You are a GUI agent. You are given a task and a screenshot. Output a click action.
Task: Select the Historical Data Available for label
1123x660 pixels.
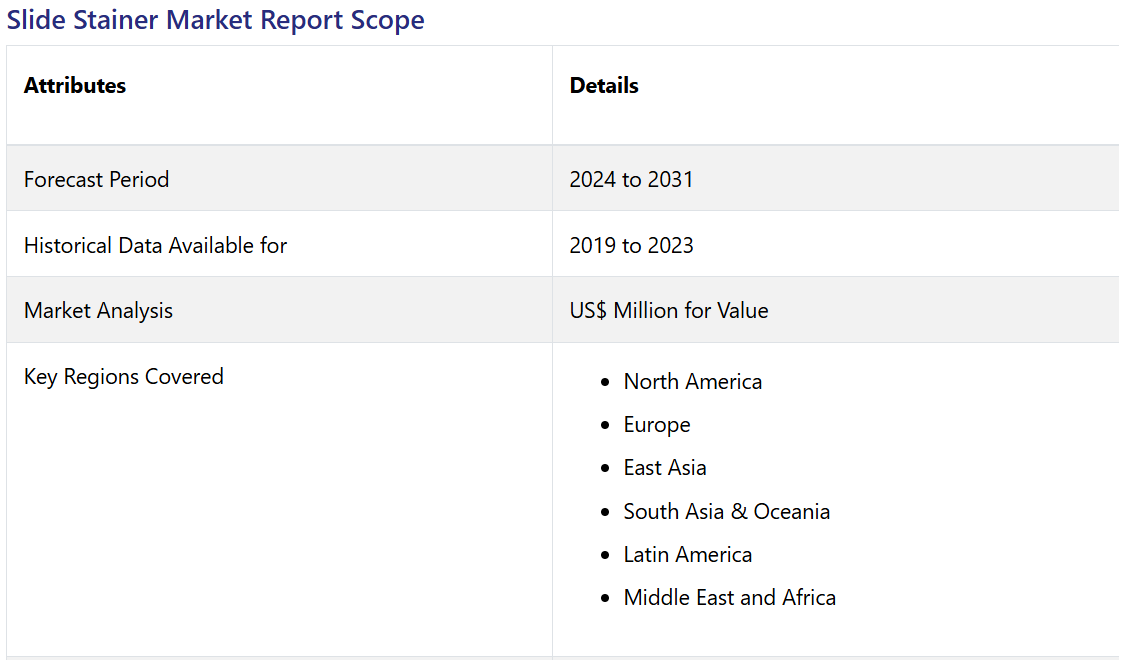click(155, 246)
